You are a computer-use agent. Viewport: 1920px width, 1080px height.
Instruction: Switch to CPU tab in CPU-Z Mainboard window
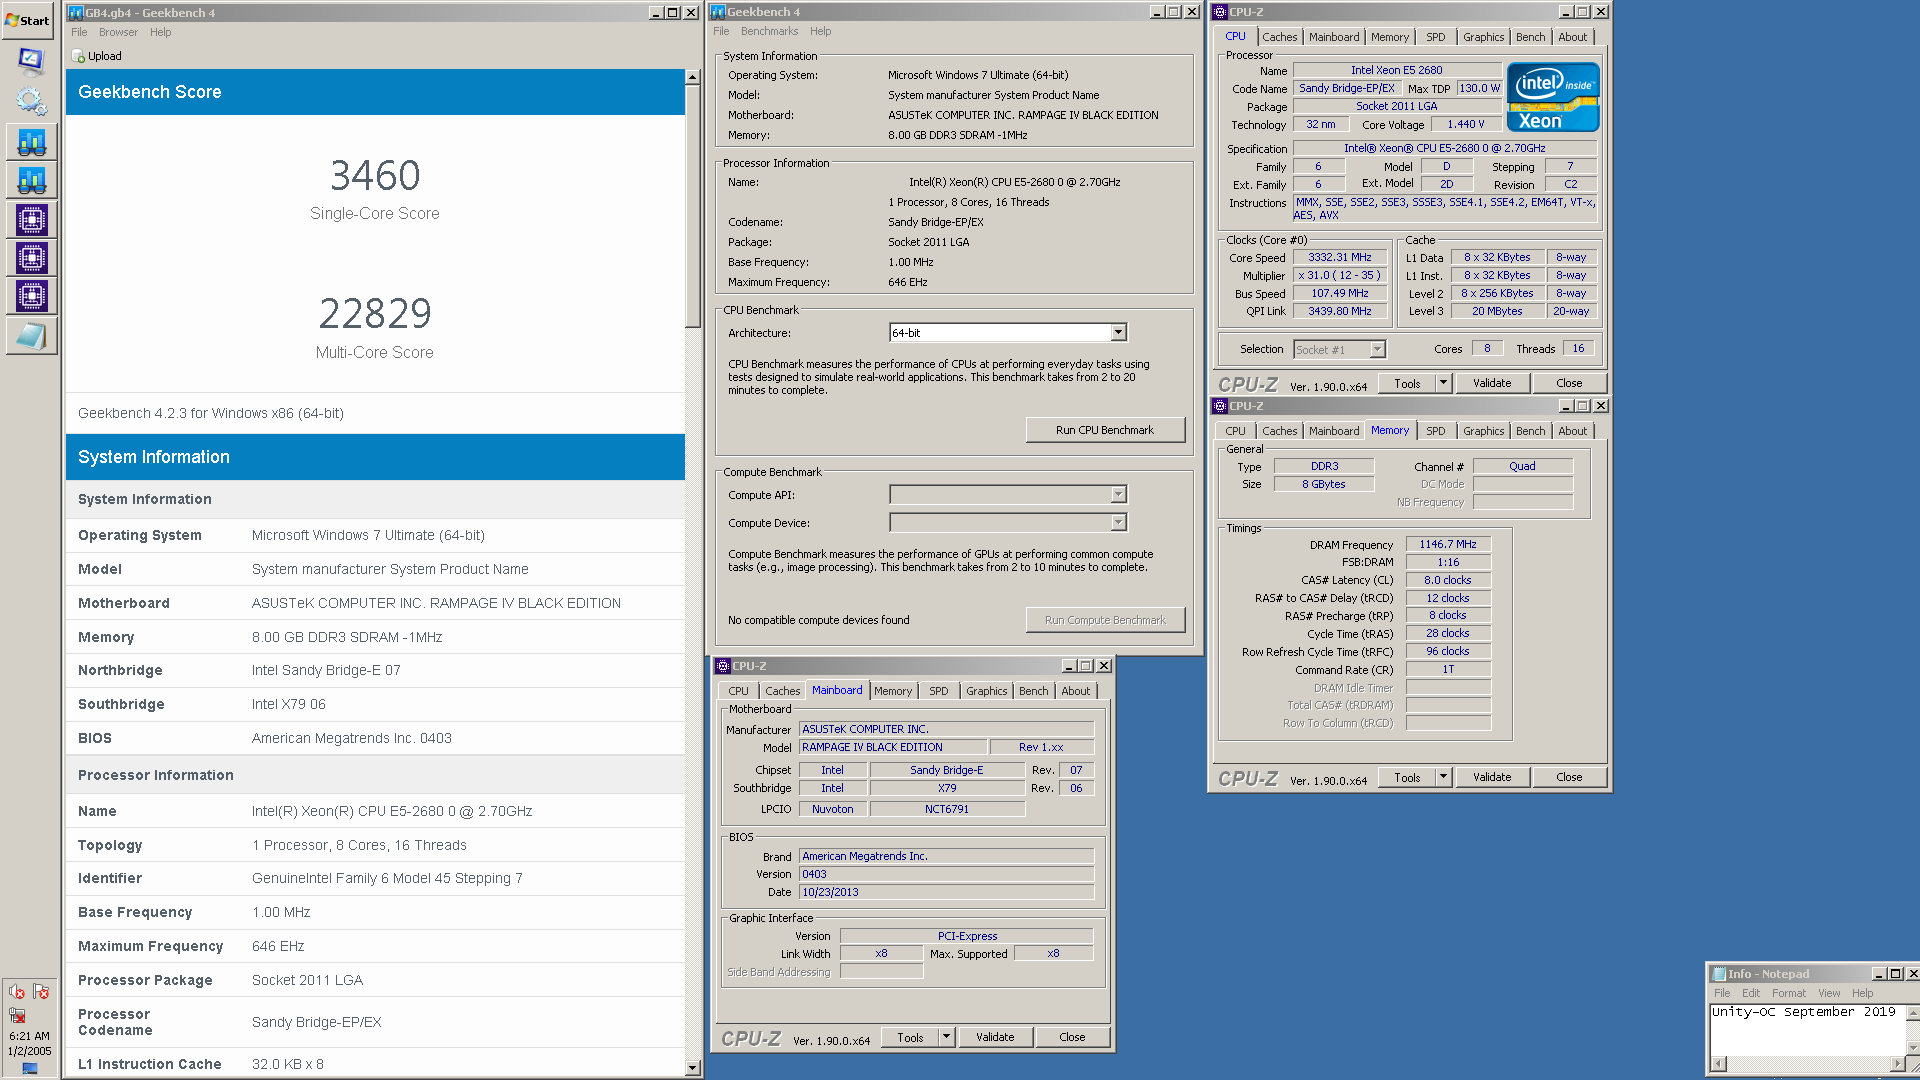tap(738, 691)
